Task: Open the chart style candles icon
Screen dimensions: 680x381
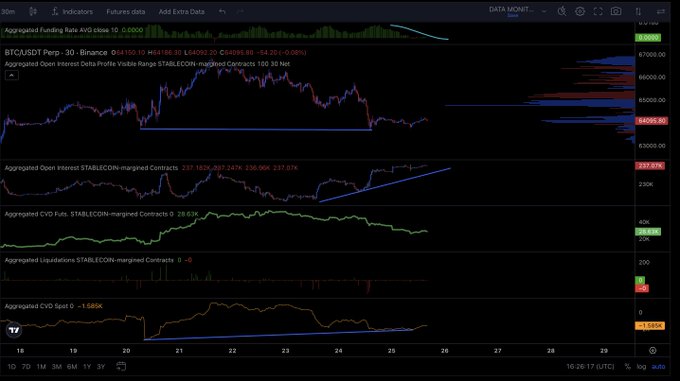Action: [x=33, y=12]
